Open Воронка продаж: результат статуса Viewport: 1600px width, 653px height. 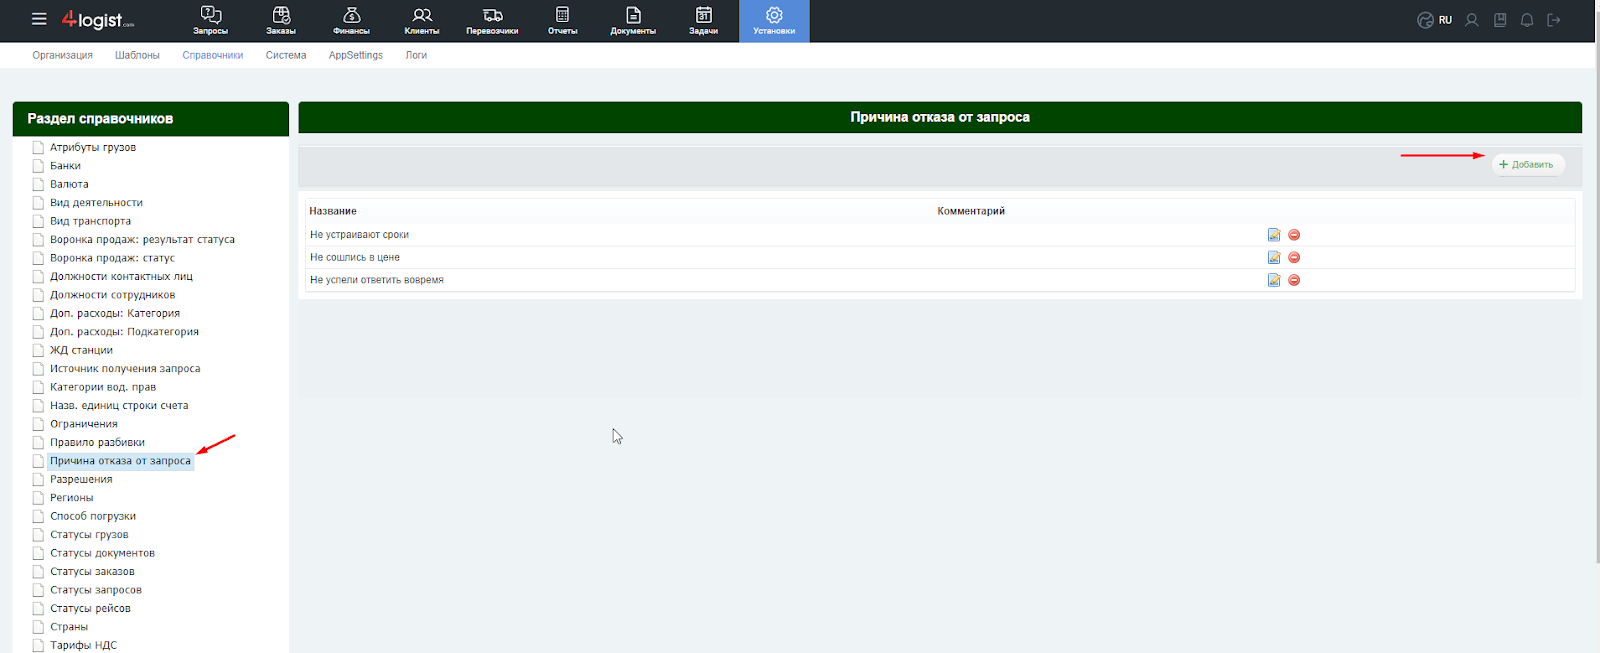coord(142,240)
